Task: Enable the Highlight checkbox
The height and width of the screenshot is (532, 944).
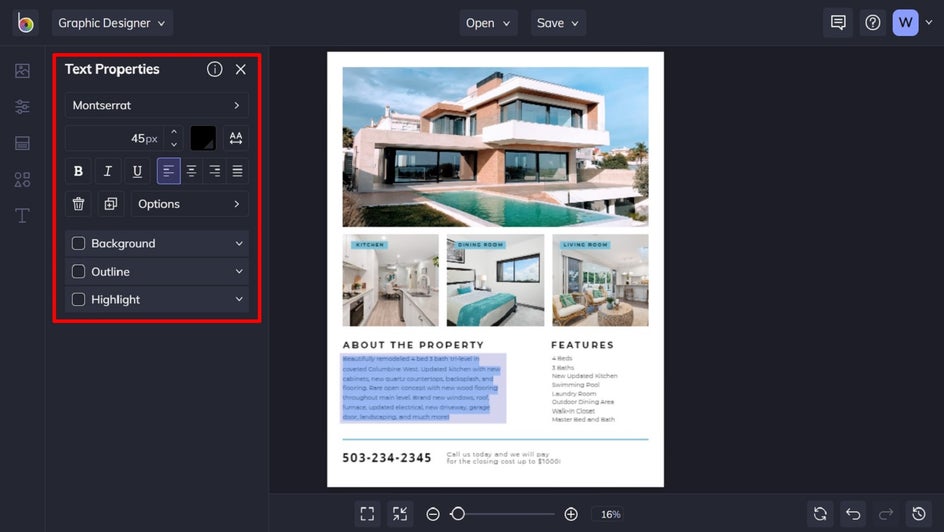Action: point(79,300)
